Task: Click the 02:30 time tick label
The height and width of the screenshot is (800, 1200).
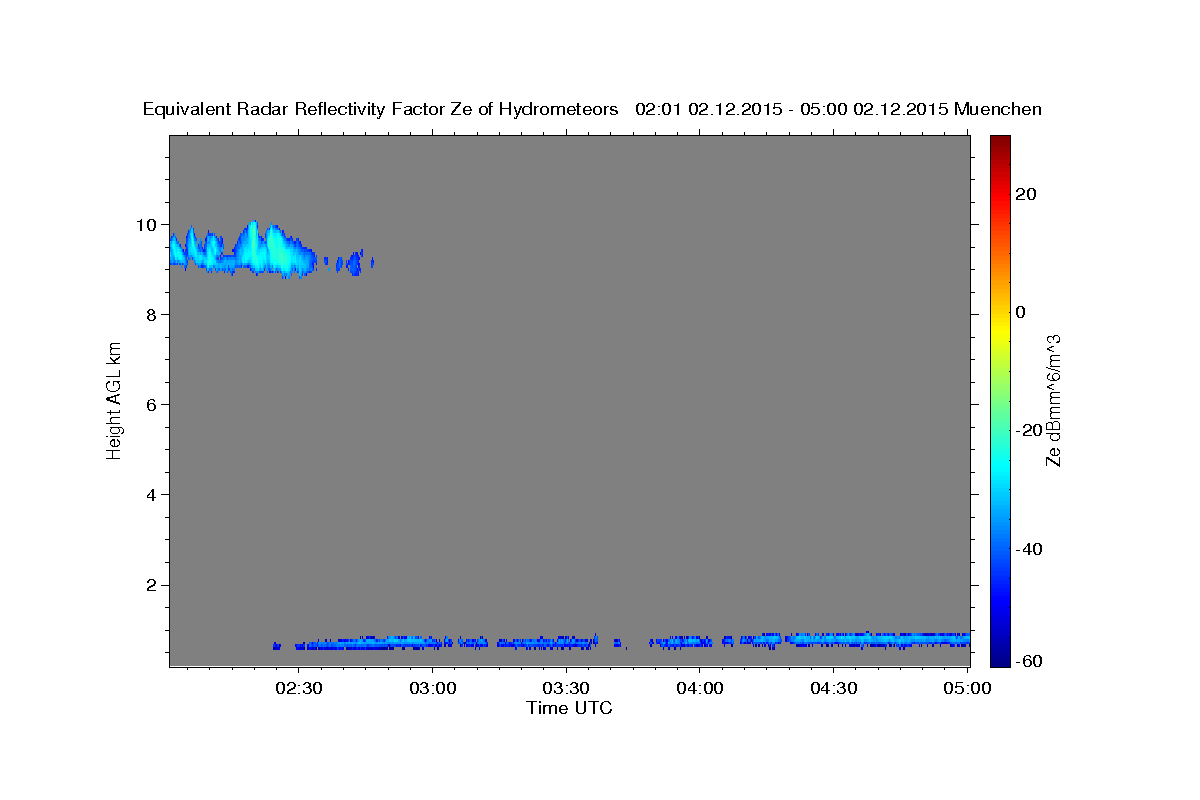Action: pyautogui.click(x=299, y=688)
